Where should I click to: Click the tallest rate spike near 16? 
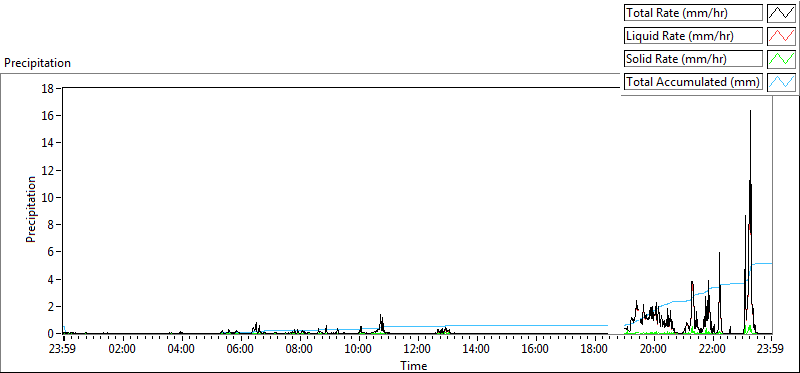750,111
